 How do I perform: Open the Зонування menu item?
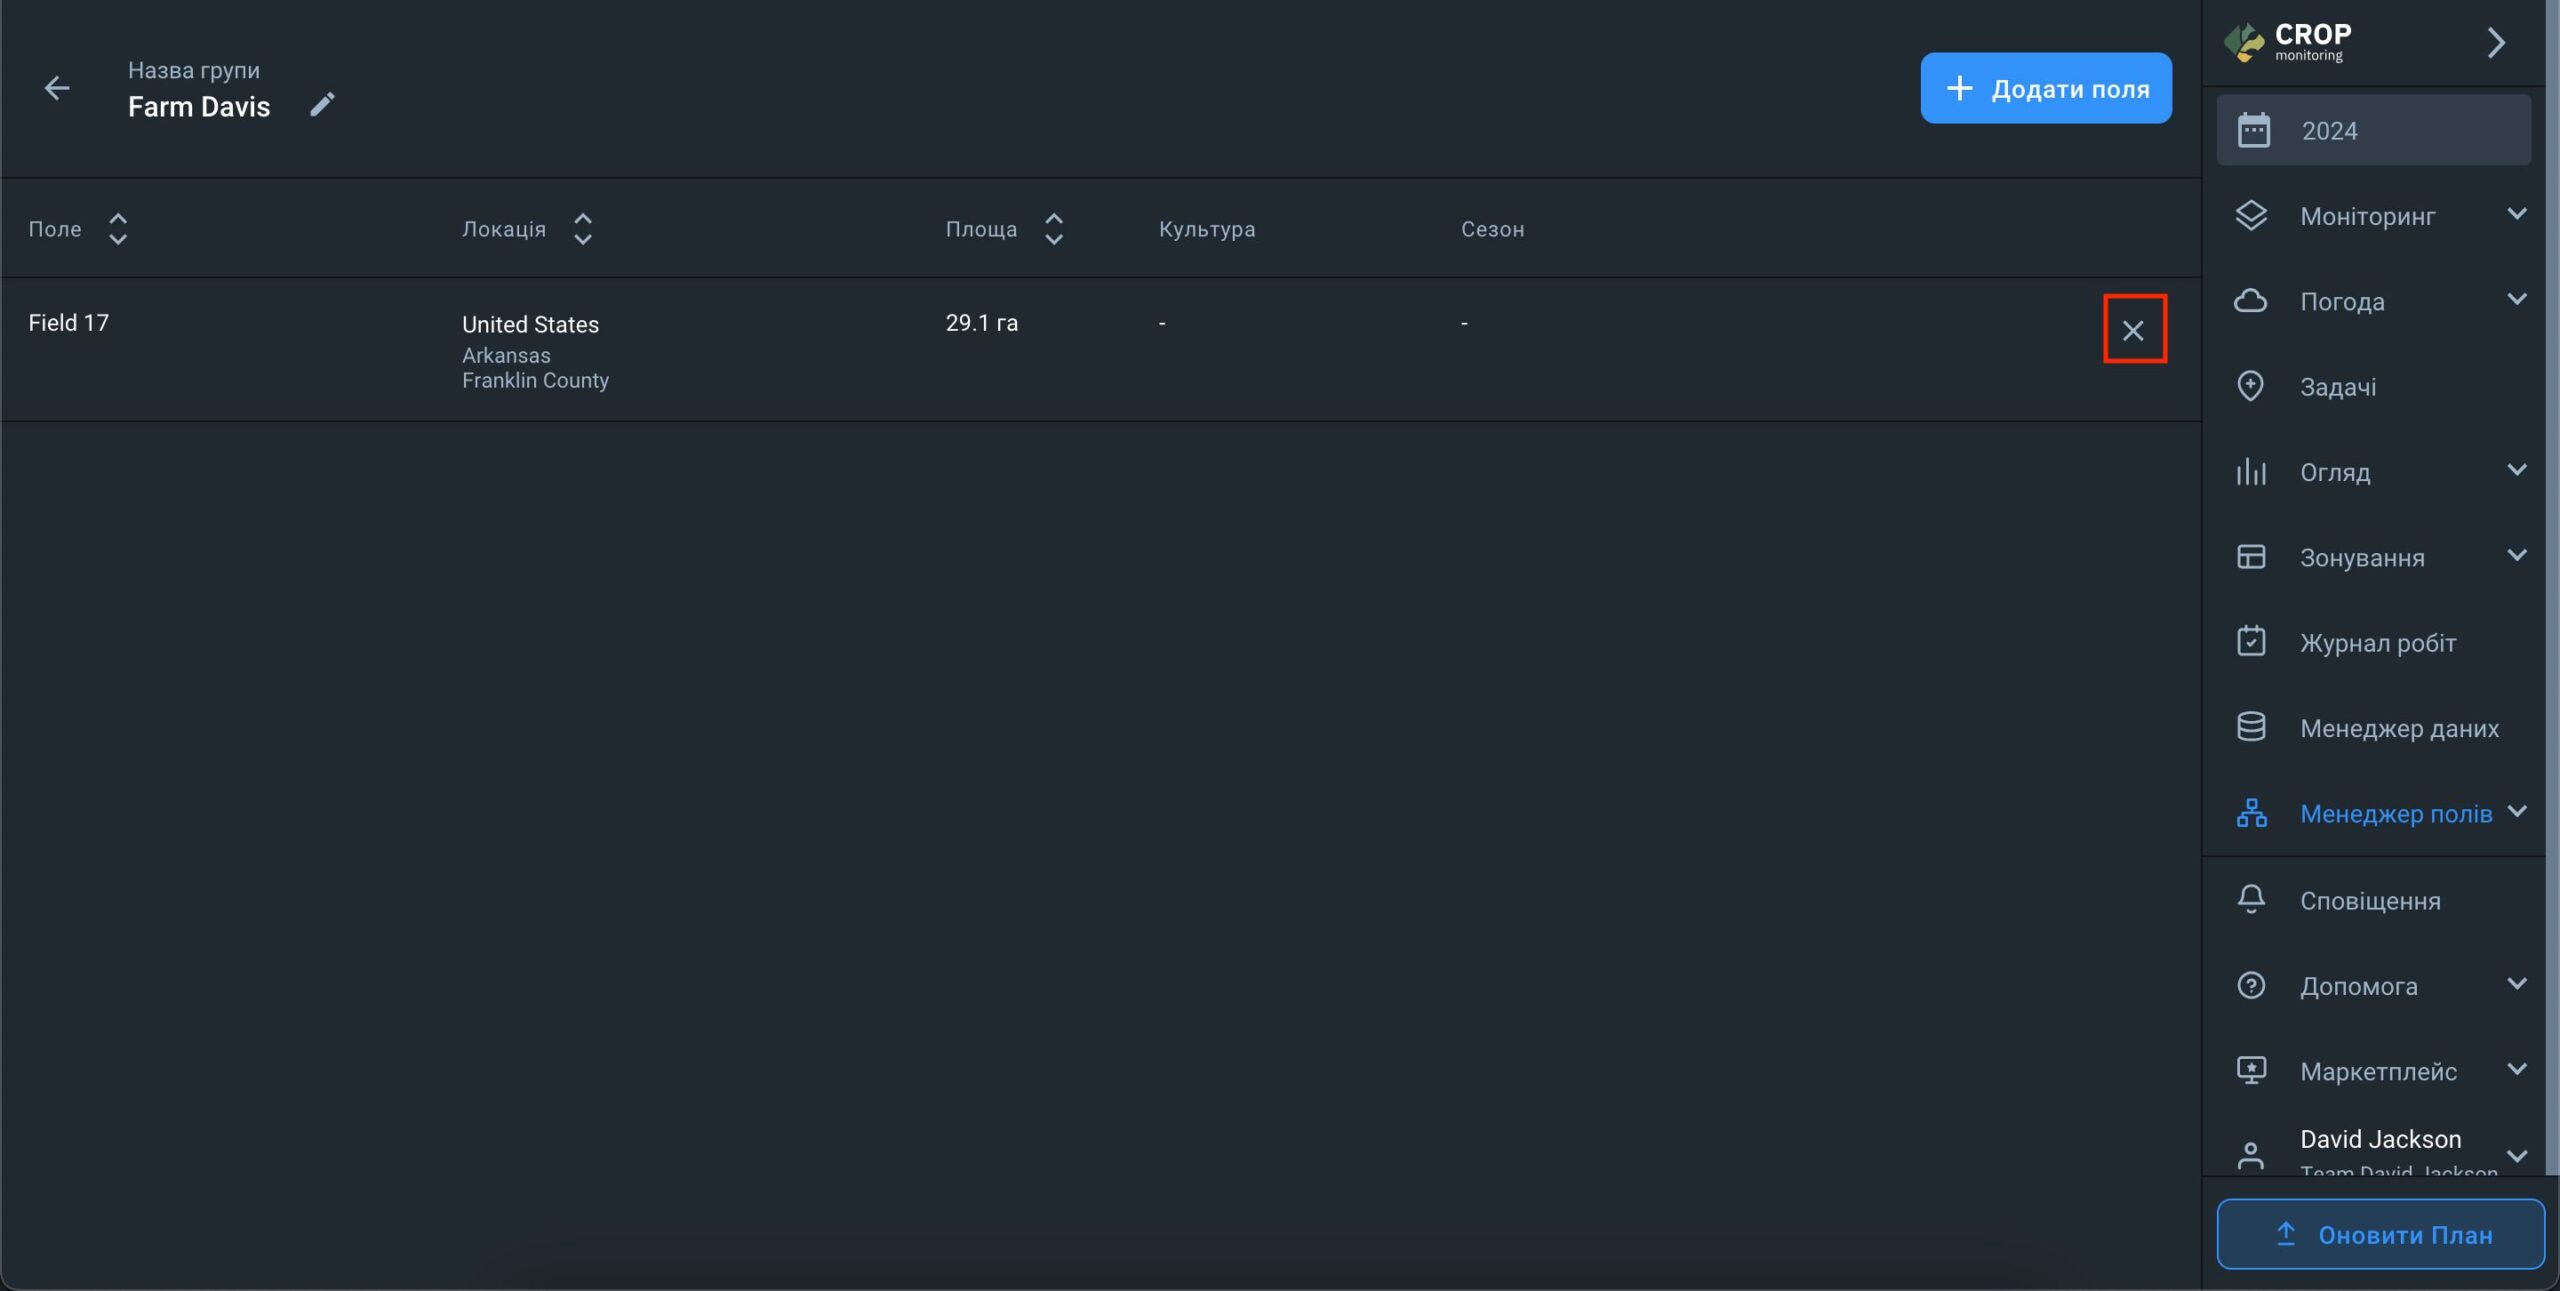click(2361, 557)
